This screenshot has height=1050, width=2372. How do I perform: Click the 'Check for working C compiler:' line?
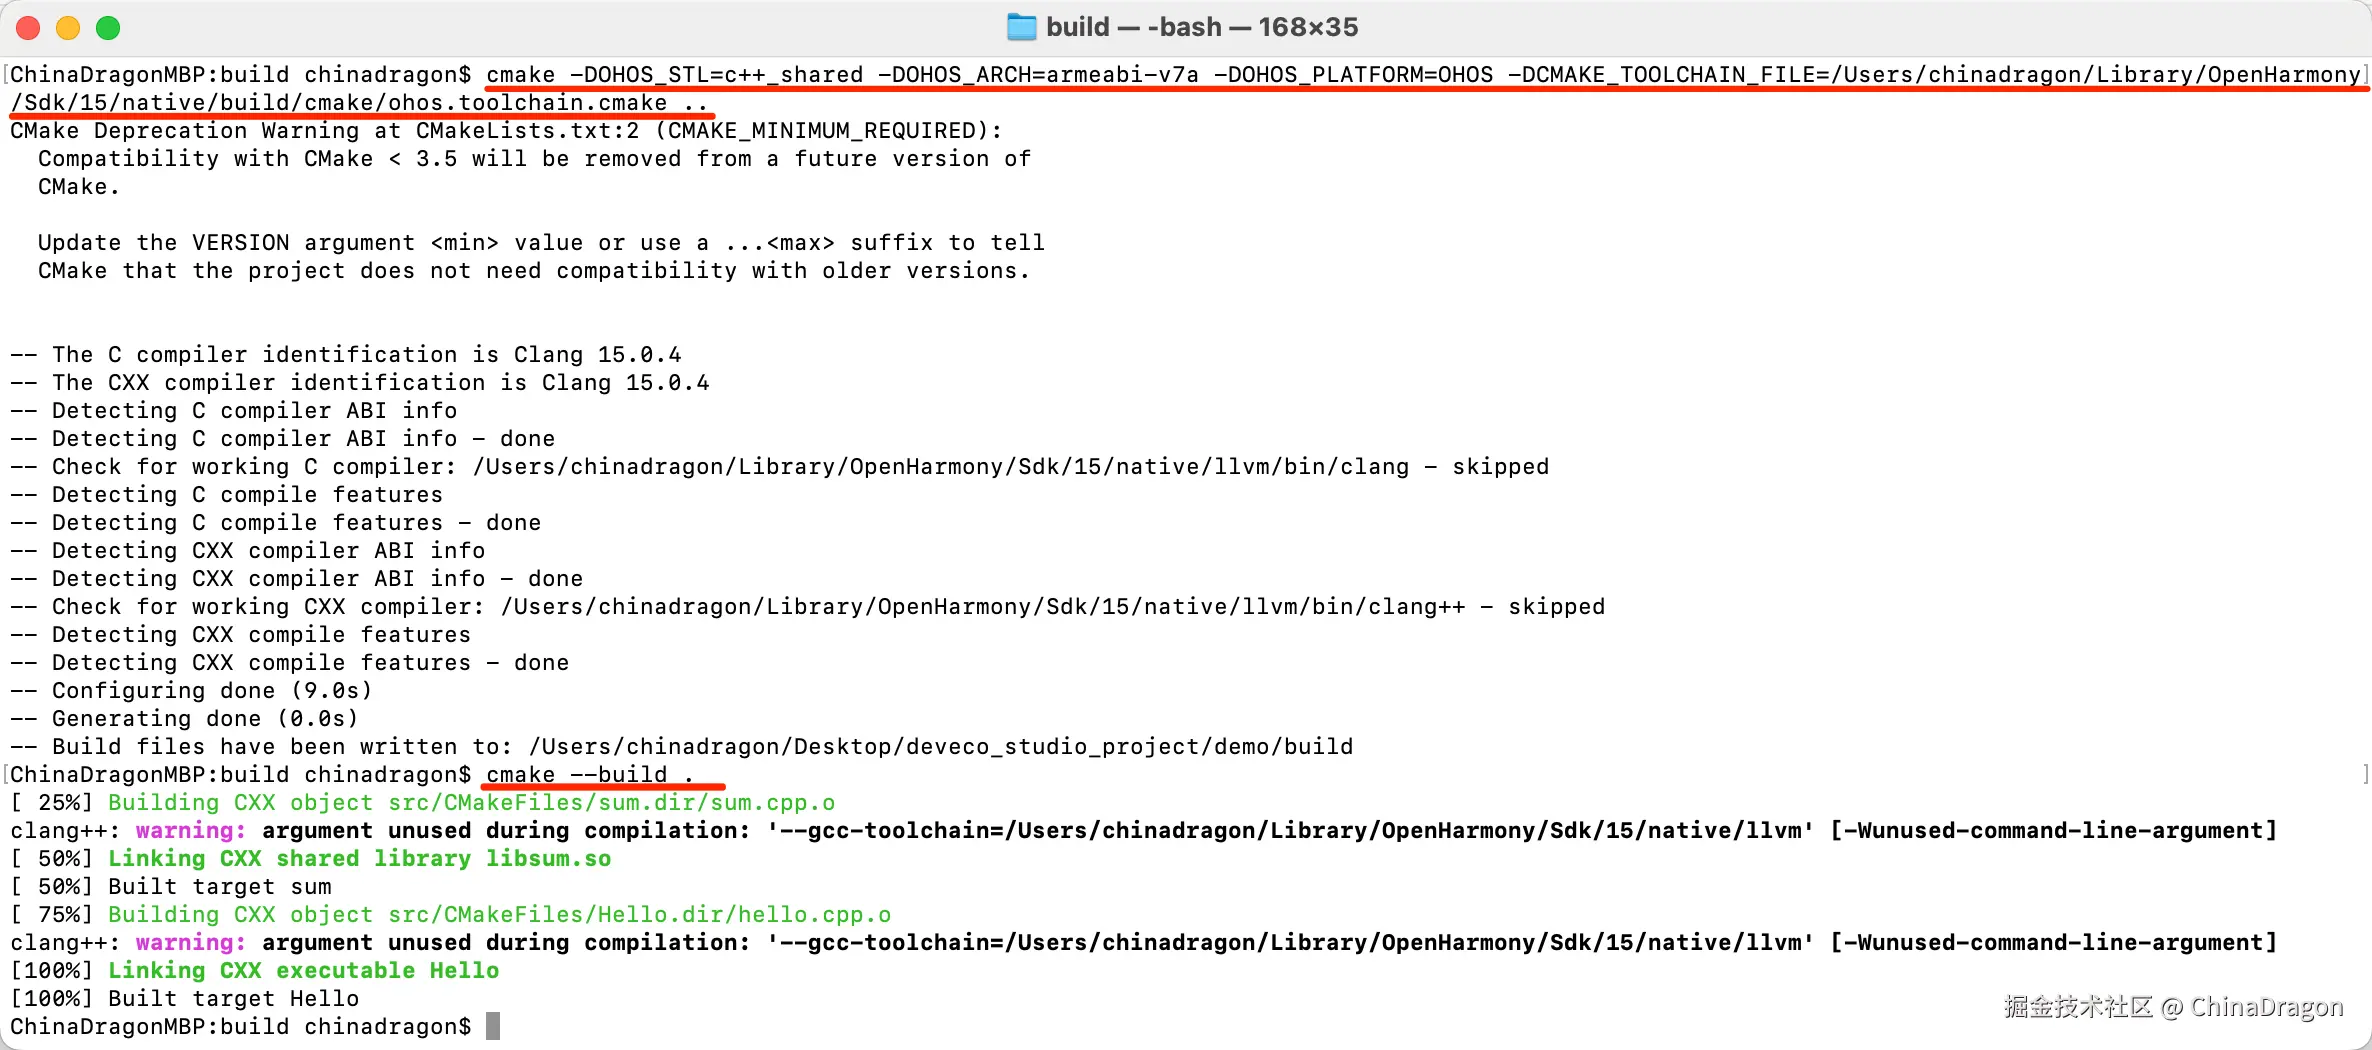click(x=780, y=467)
